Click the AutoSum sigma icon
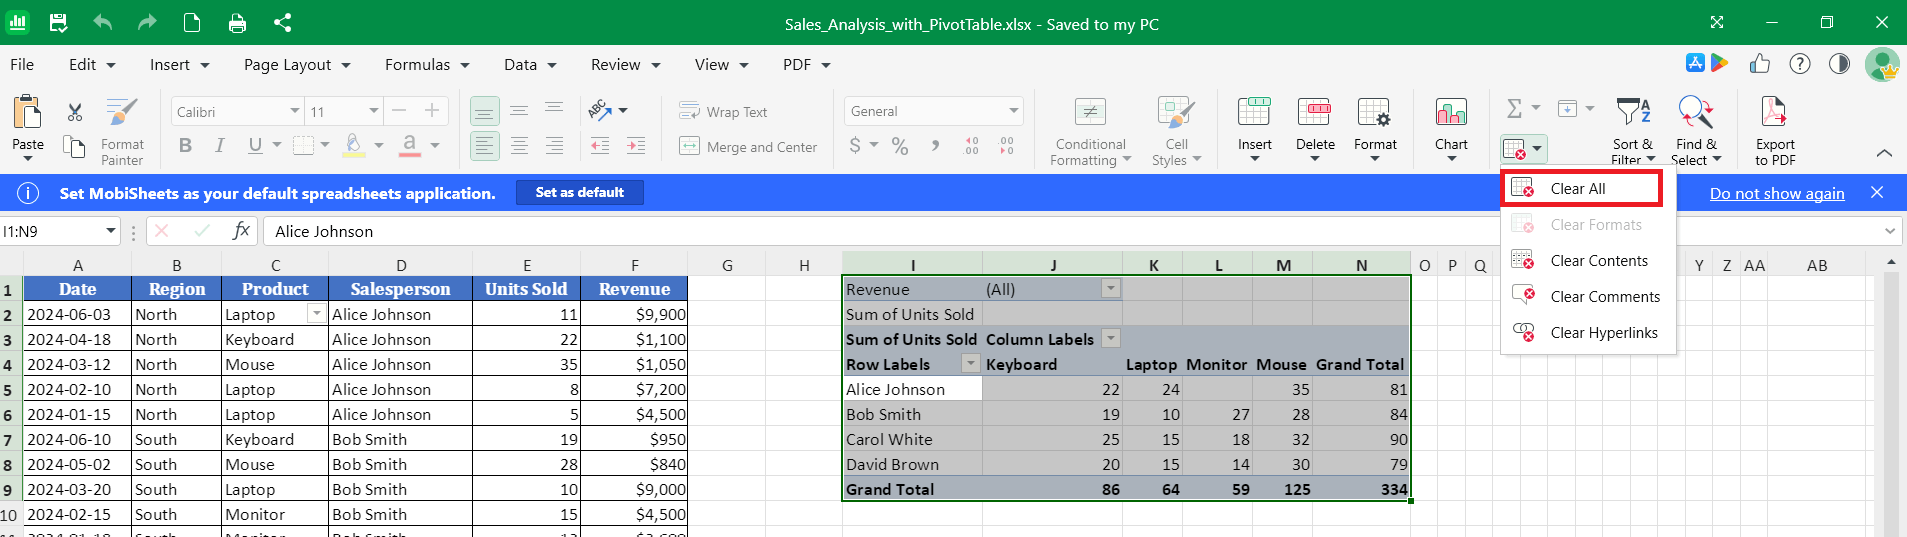Viewport: 1907px width, 537px height. pos(1515,108)
